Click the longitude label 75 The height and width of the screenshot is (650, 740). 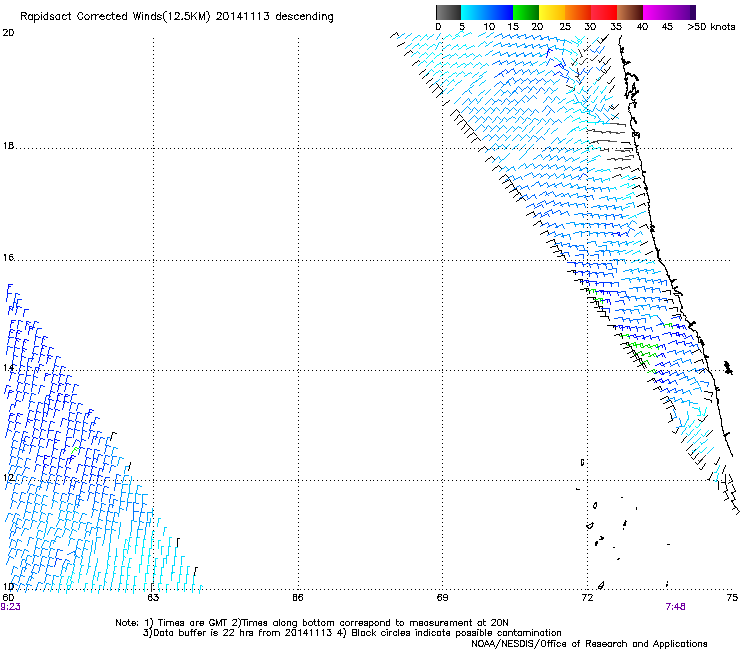pyautogui.click(x=732, y=598)
